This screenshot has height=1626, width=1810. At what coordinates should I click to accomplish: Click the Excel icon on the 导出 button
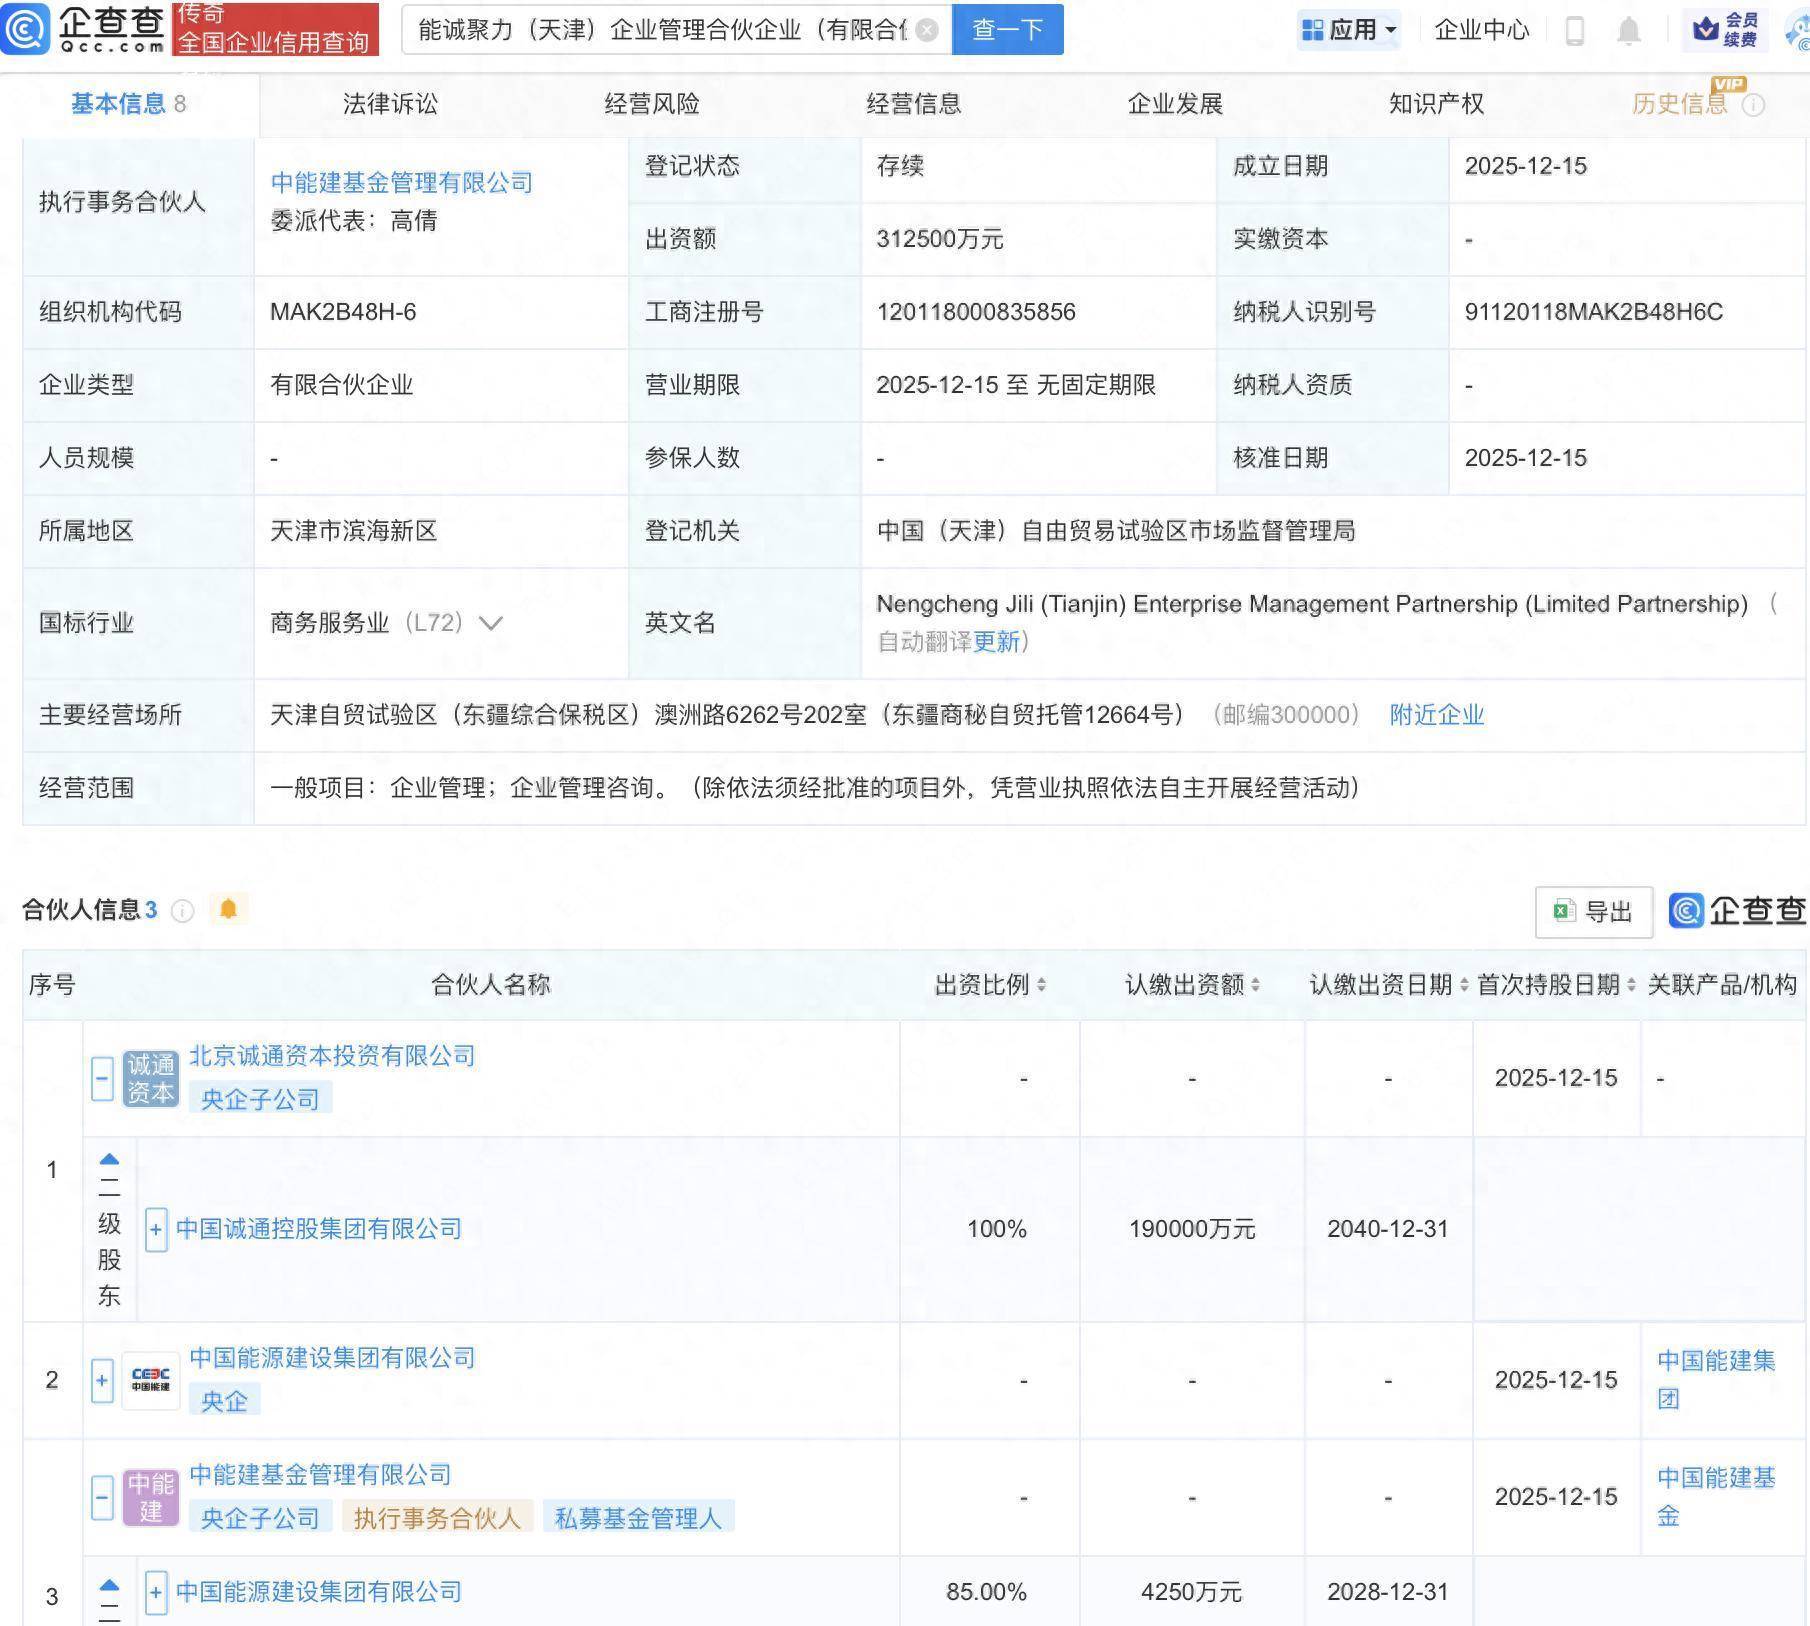[1563, 911]
